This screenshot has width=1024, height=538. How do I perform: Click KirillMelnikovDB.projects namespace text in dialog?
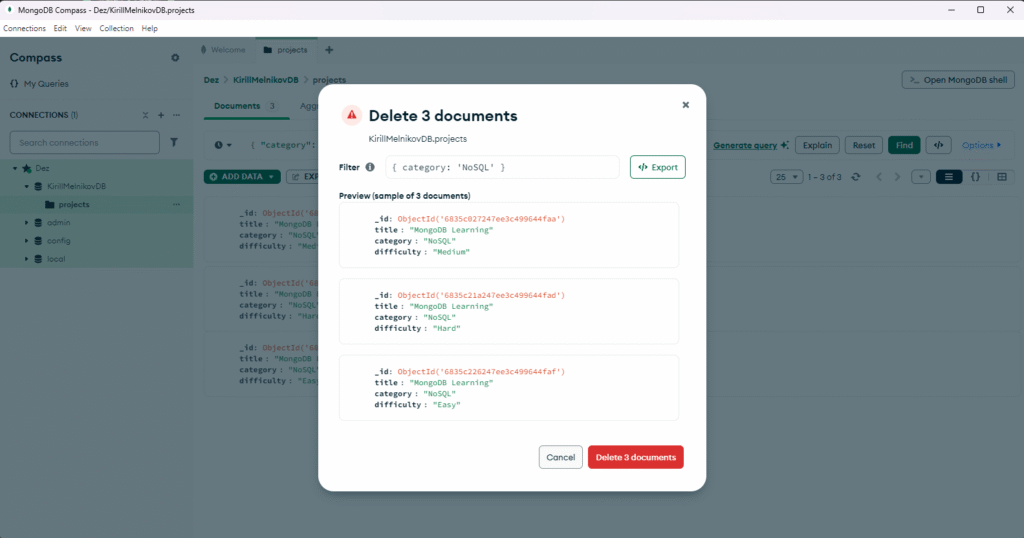(x=417, y=138)
